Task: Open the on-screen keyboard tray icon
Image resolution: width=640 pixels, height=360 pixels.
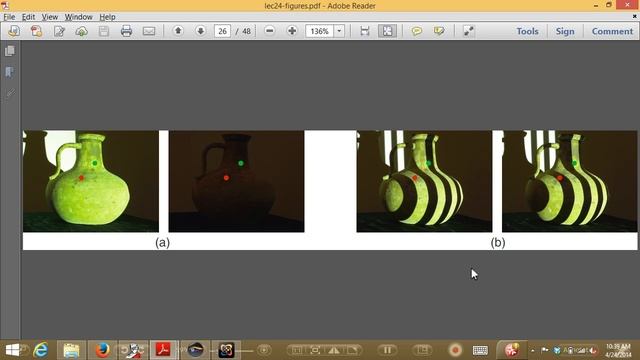Action: point(480,350)
